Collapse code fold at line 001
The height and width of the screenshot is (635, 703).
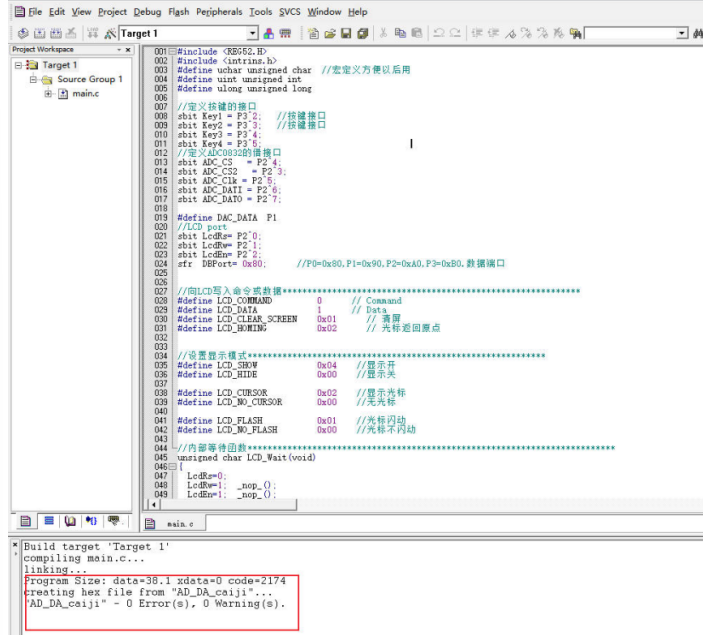pyautogui.click(x=172, y=52)
